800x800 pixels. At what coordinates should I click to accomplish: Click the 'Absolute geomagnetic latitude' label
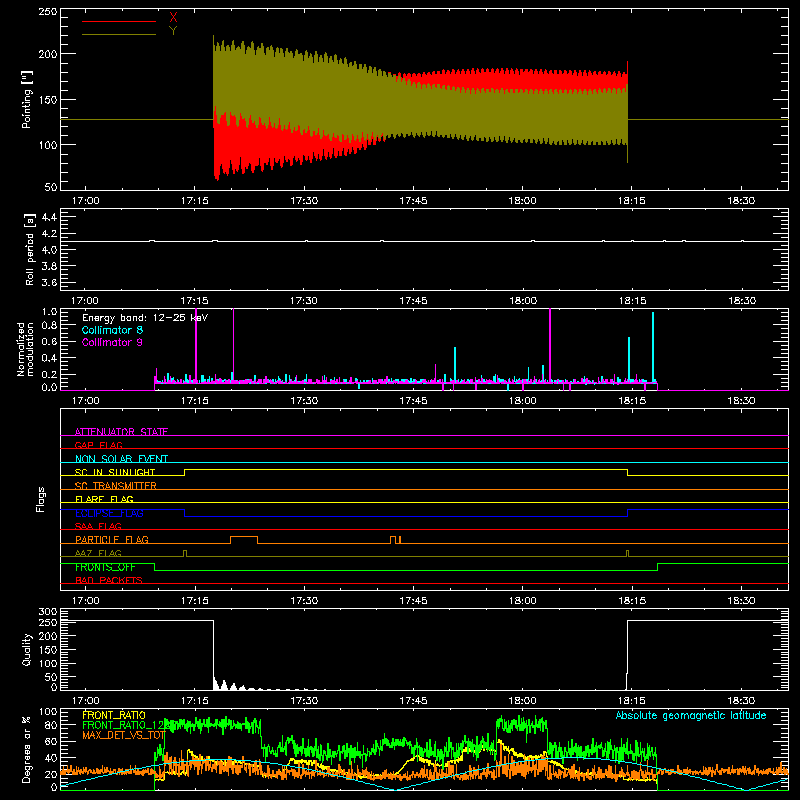coord(691,715)
